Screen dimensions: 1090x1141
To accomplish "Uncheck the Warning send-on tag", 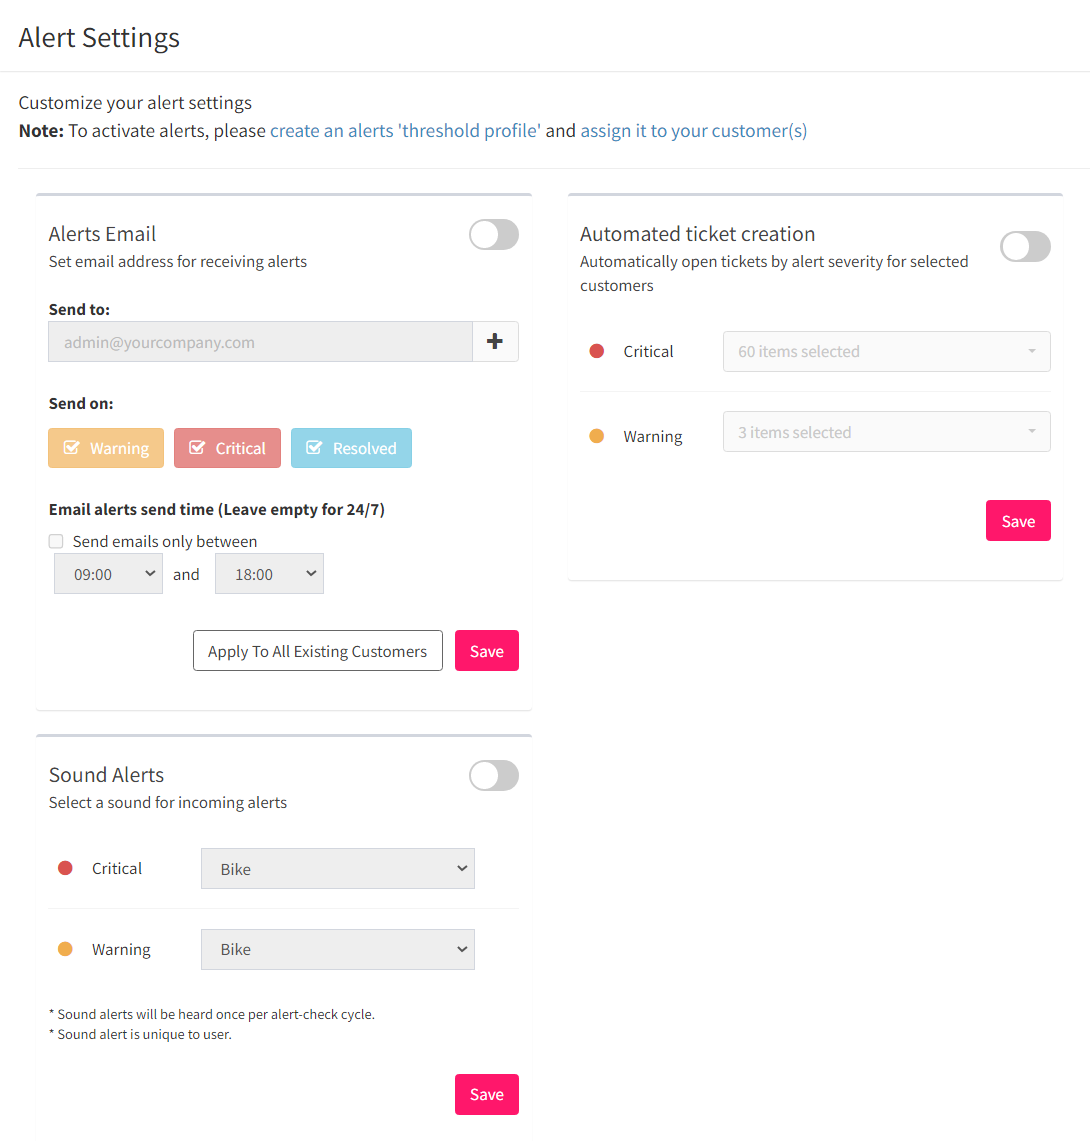I will 106,448.
